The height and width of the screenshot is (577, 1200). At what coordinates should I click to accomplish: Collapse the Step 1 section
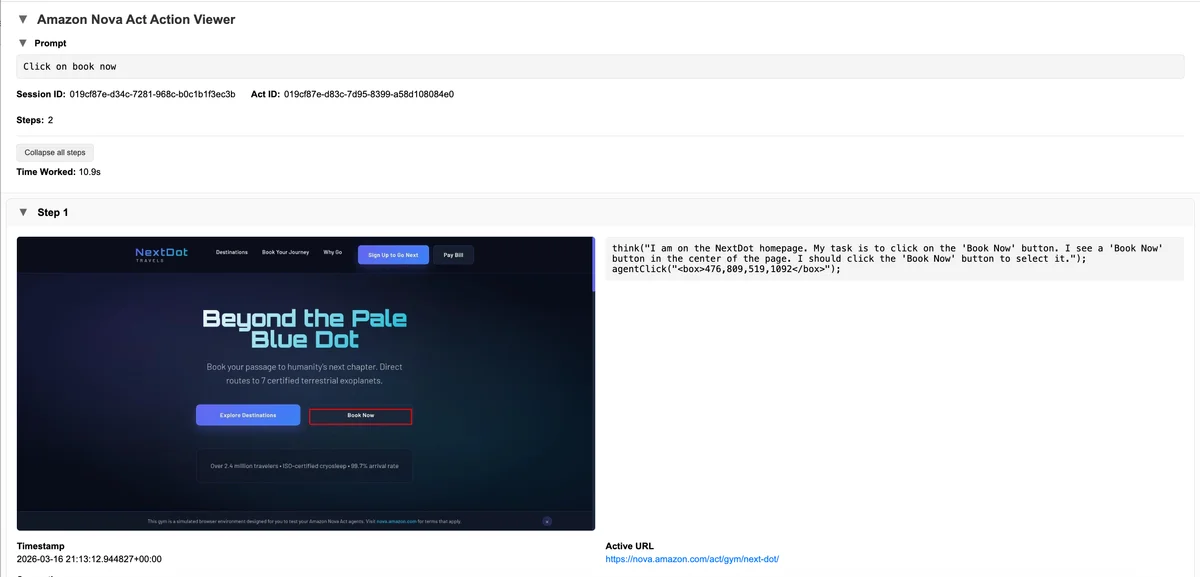click(x=23, y=212)
